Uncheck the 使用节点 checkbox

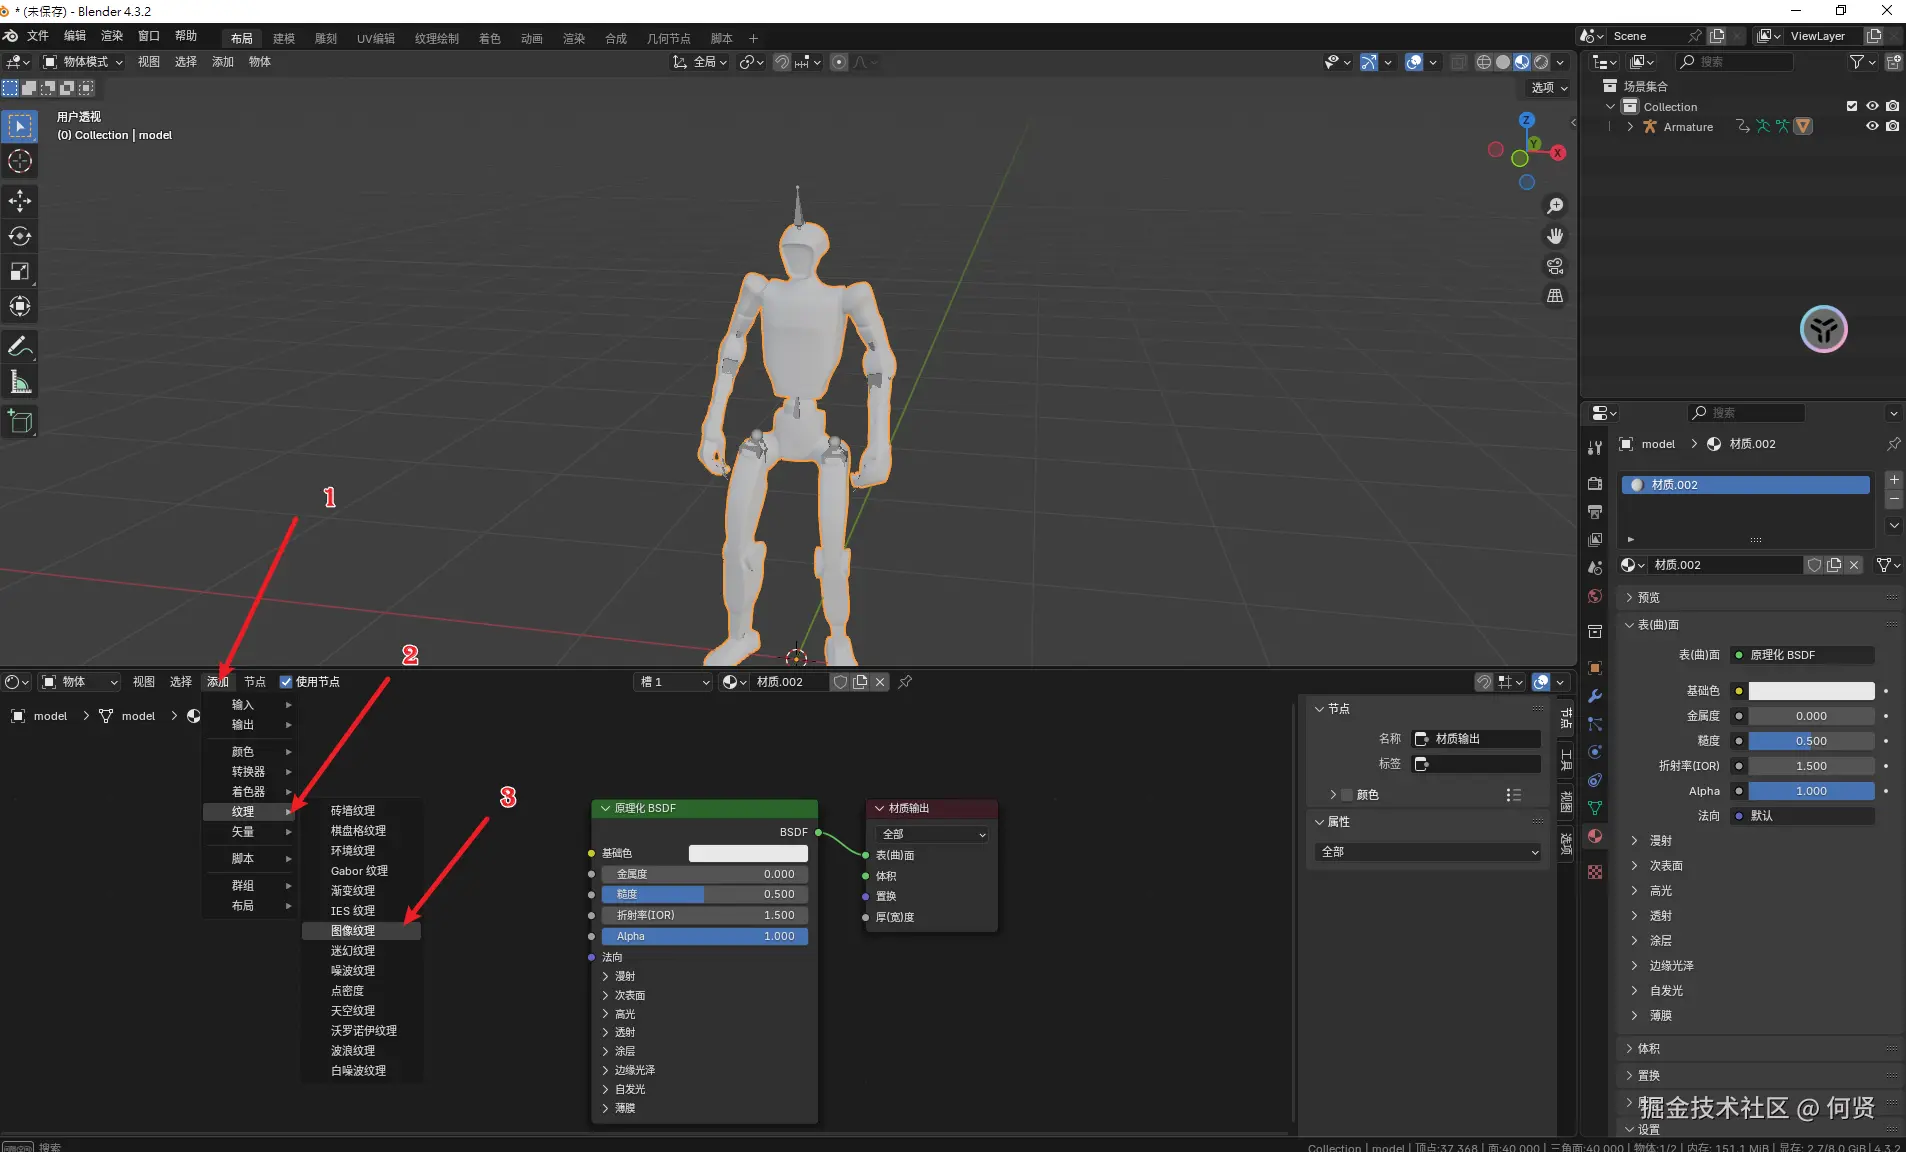click(x=286, y=682)
